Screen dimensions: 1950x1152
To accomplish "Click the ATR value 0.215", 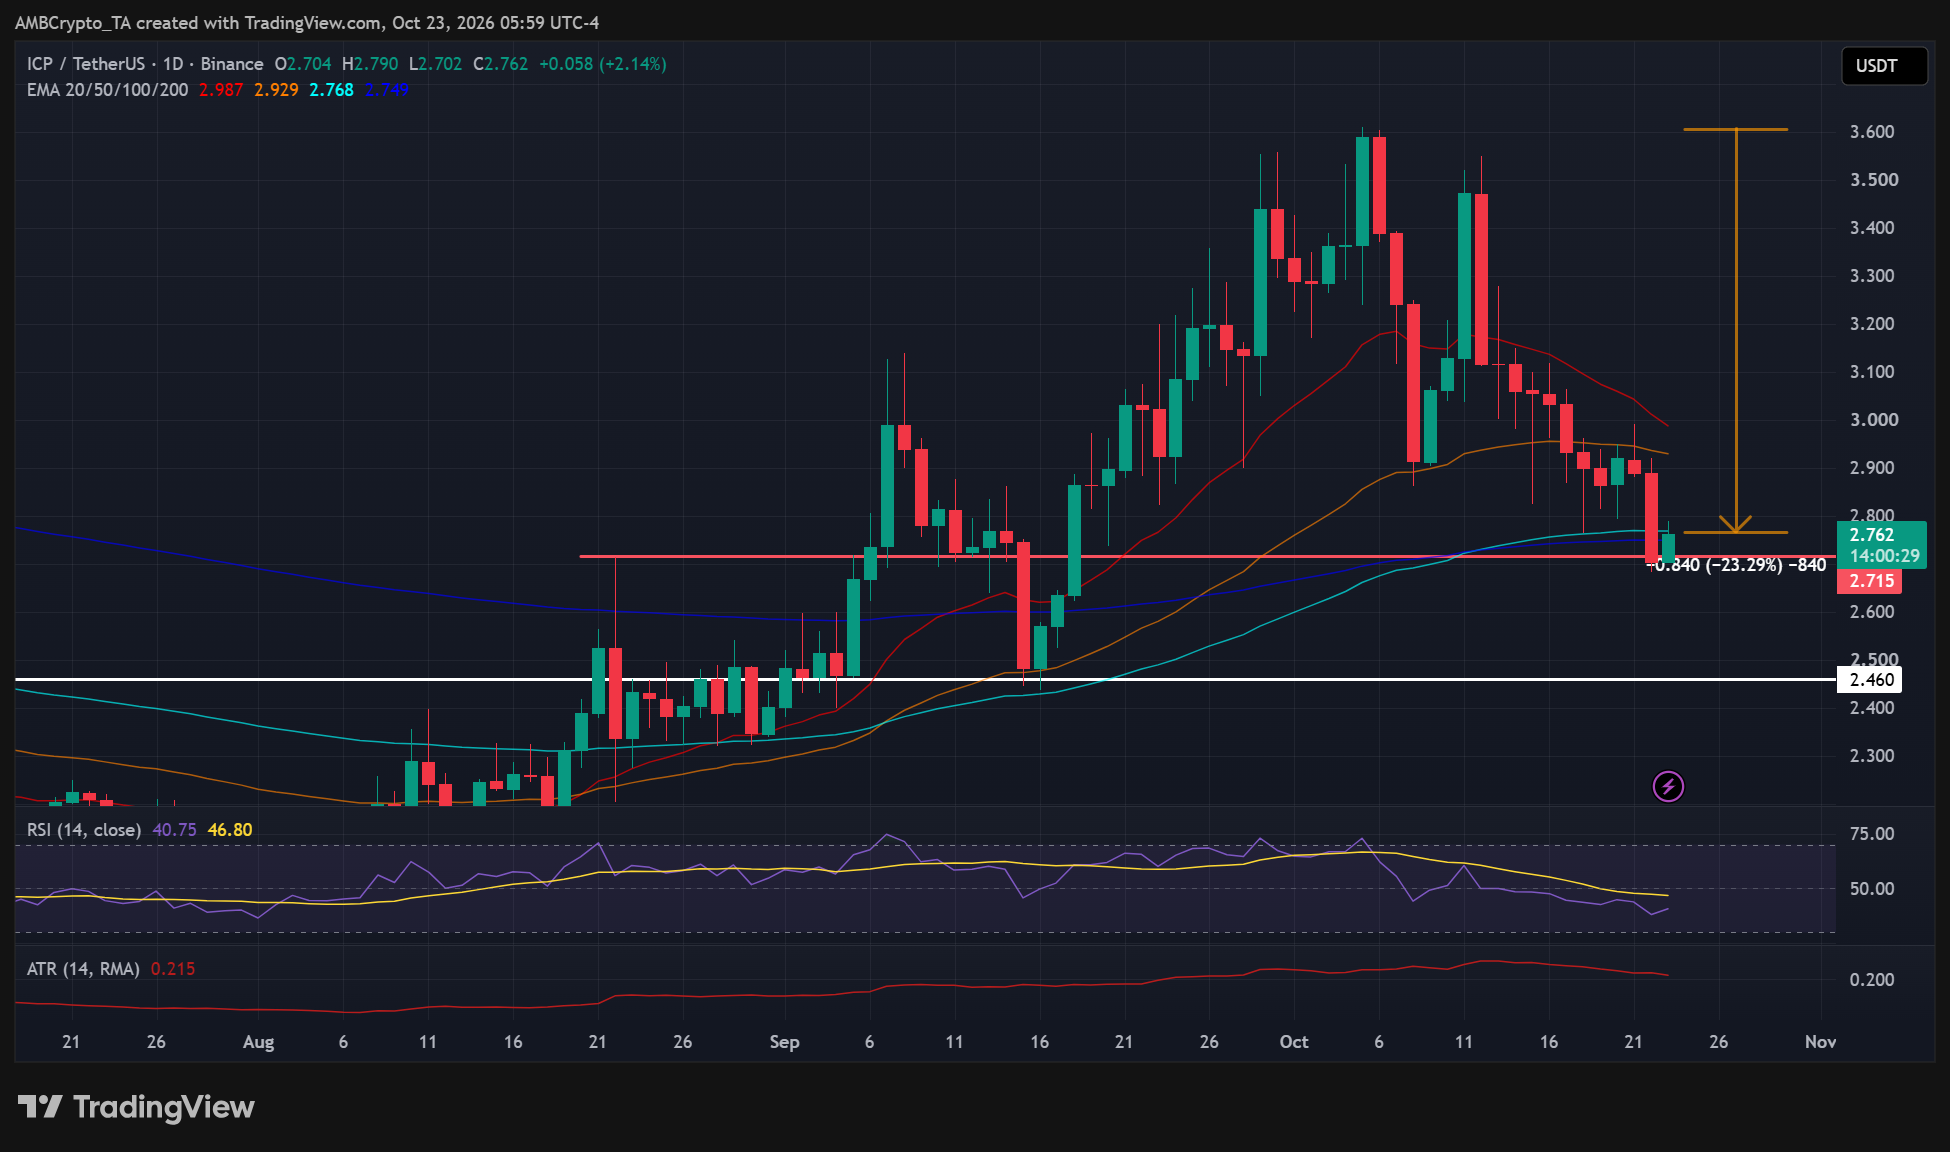I will 173,969.
